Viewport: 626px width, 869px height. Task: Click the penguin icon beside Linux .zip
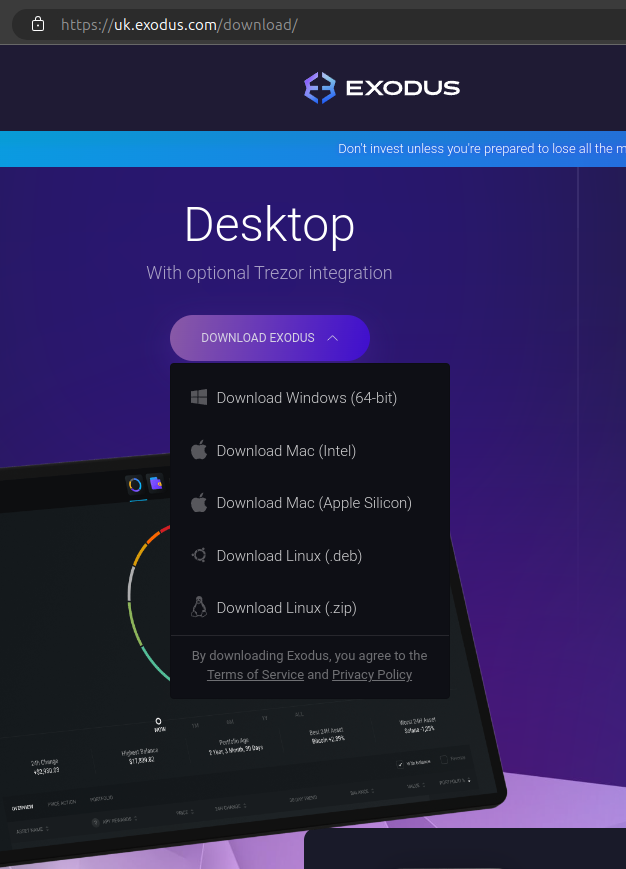(x=199, y=607)
